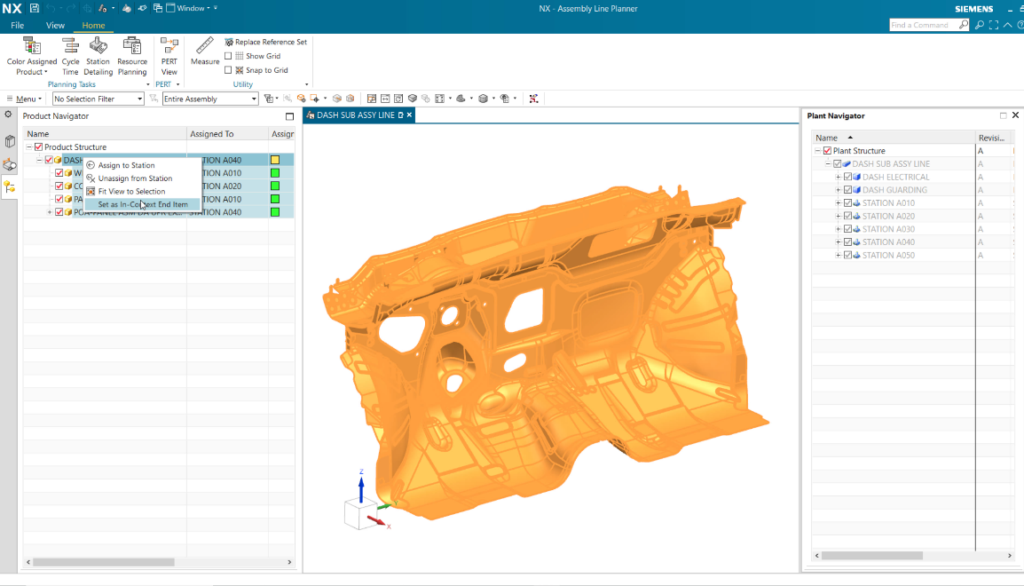Expand the Utility group options arrow

click(306, 85)
